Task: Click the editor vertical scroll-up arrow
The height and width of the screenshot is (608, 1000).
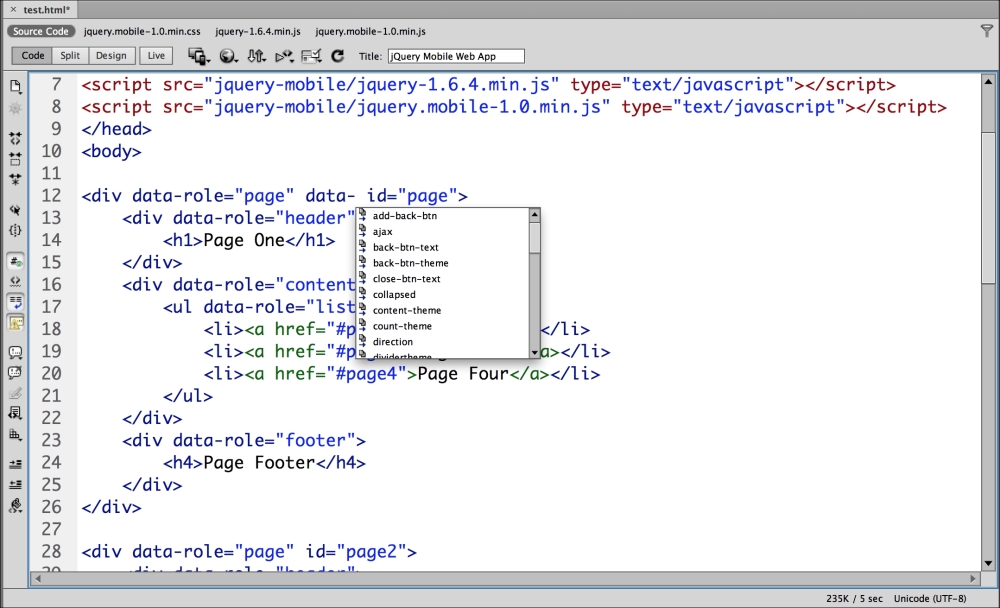Action: coord(988,82)
